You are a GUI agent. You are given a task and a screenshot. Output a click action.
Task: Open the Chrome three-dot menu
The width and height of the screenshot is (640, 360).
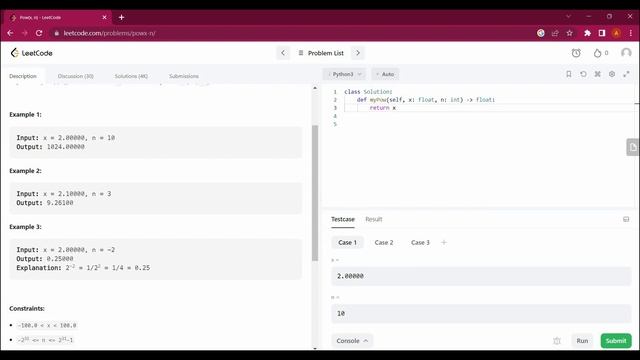point(631,33)
